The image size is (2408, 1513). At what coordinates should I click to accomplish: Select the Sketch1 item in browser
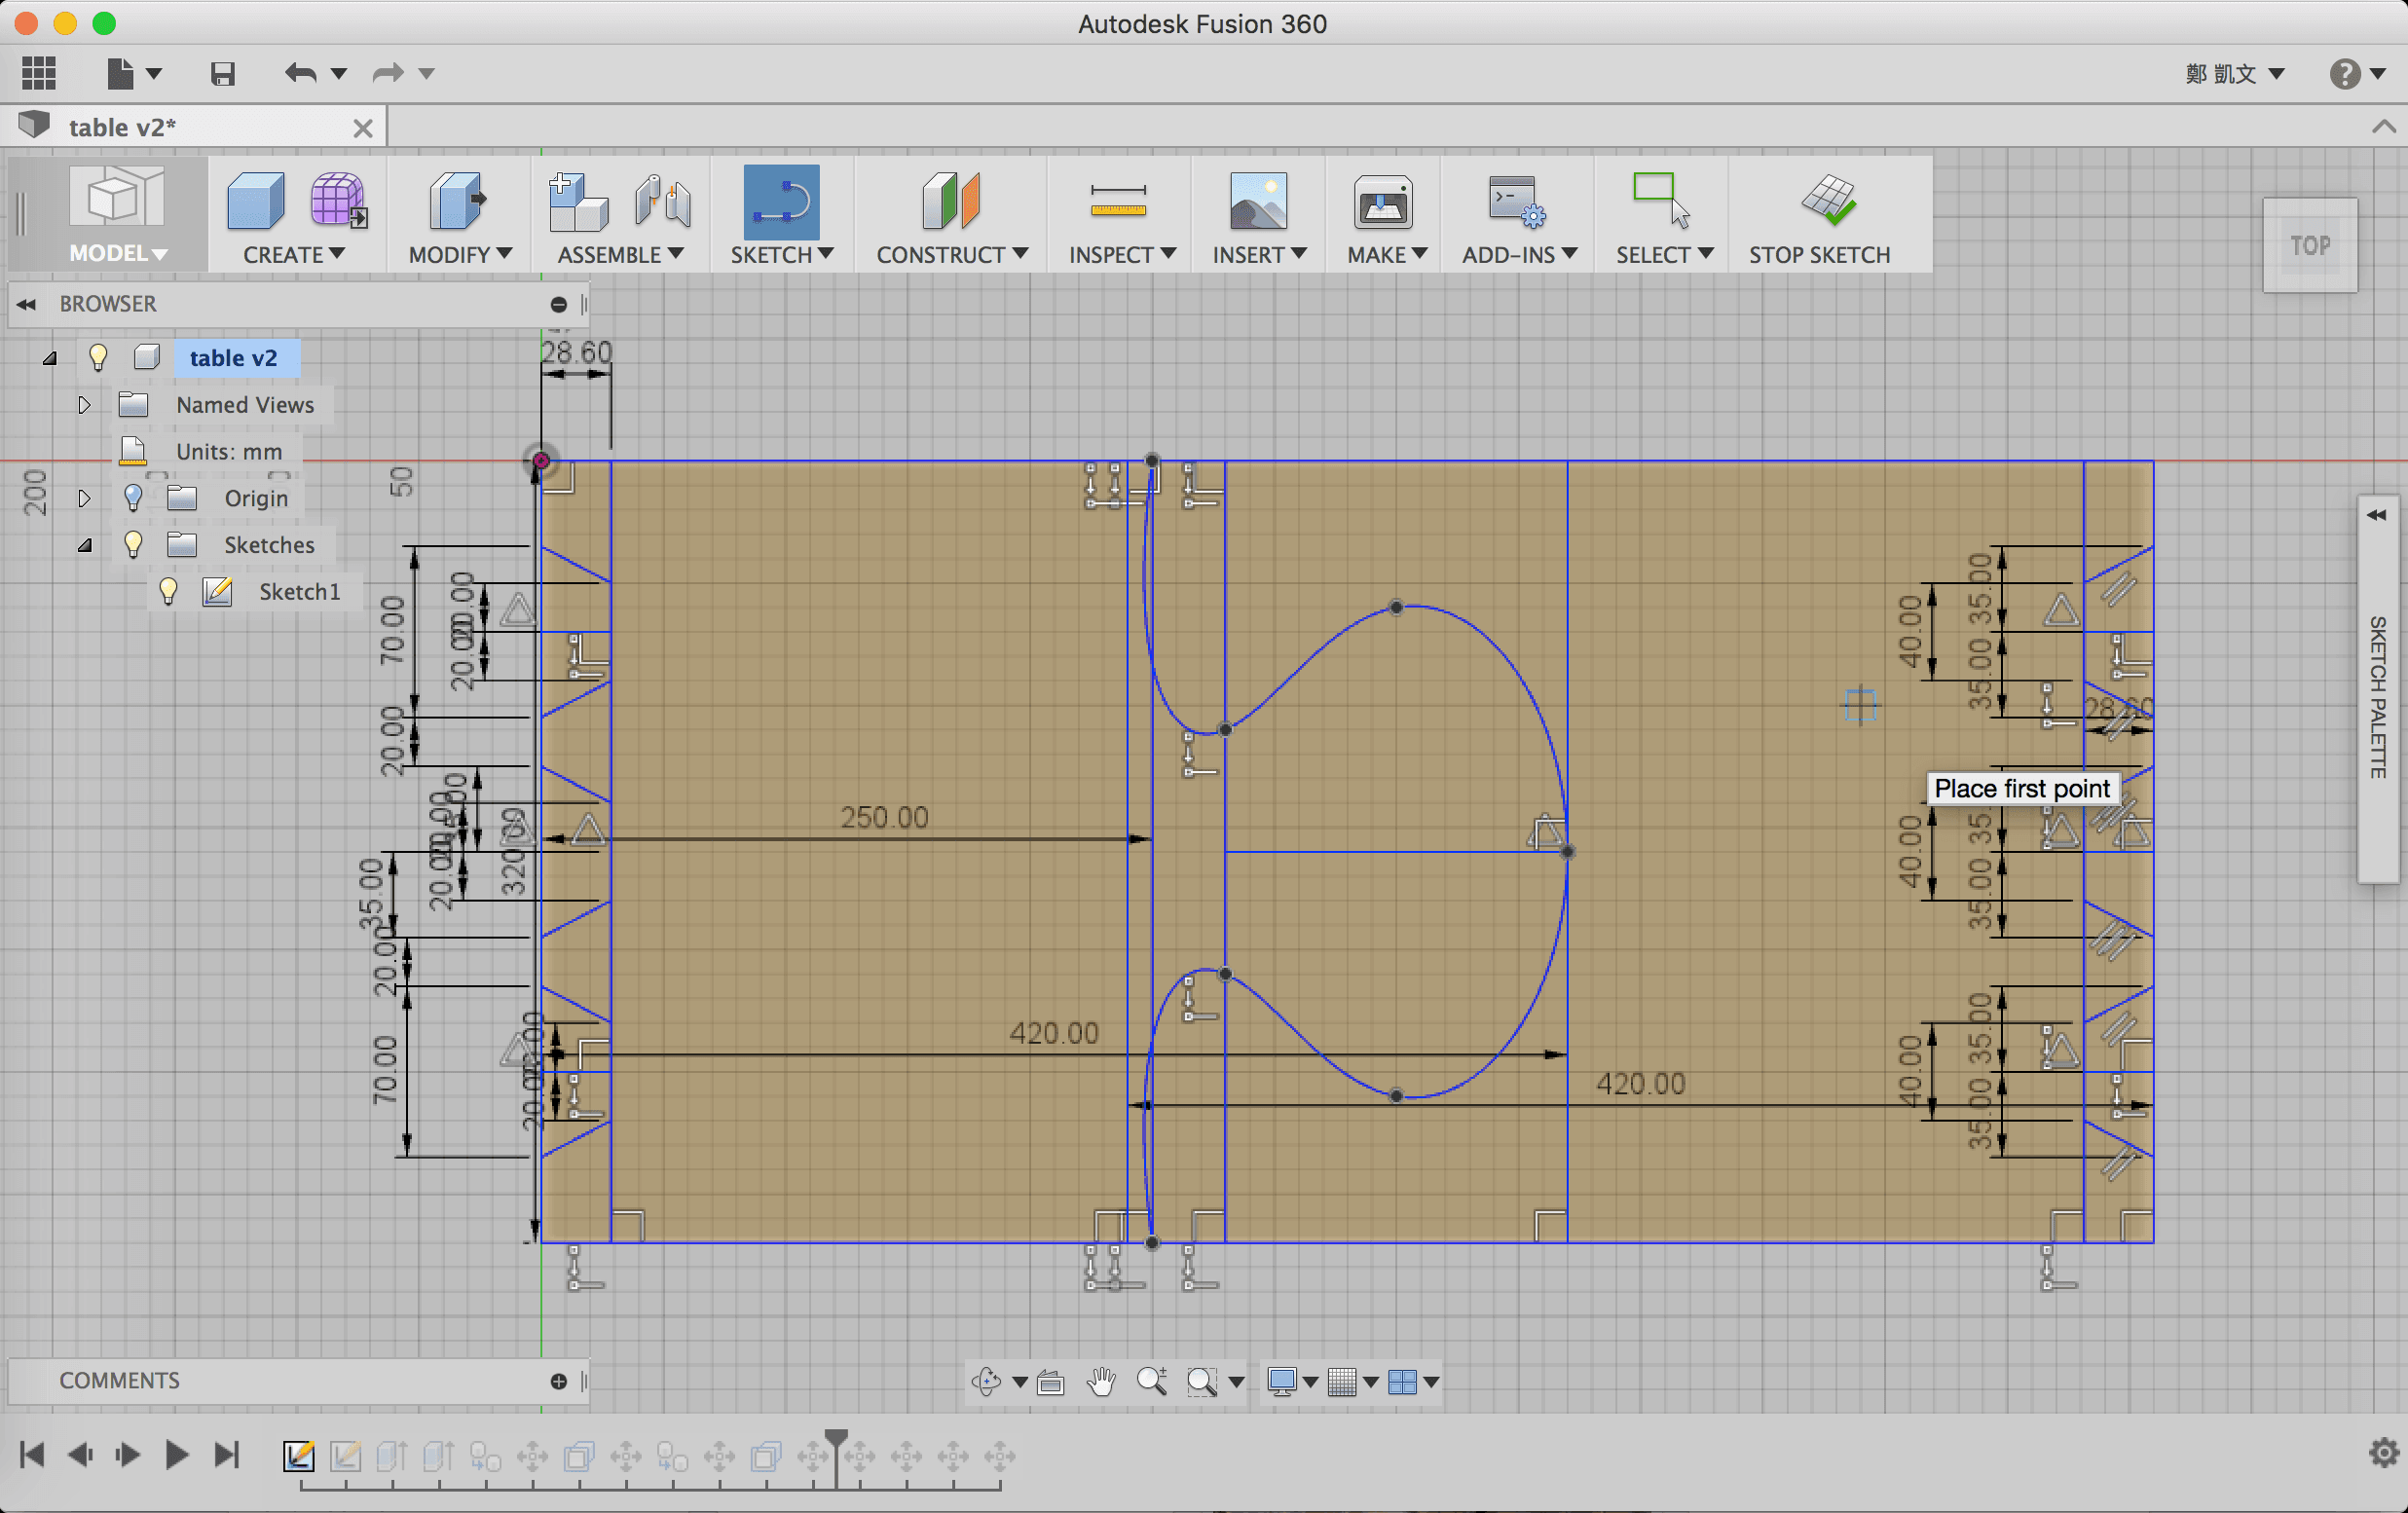pyautogui.click(x=300, y=592)
